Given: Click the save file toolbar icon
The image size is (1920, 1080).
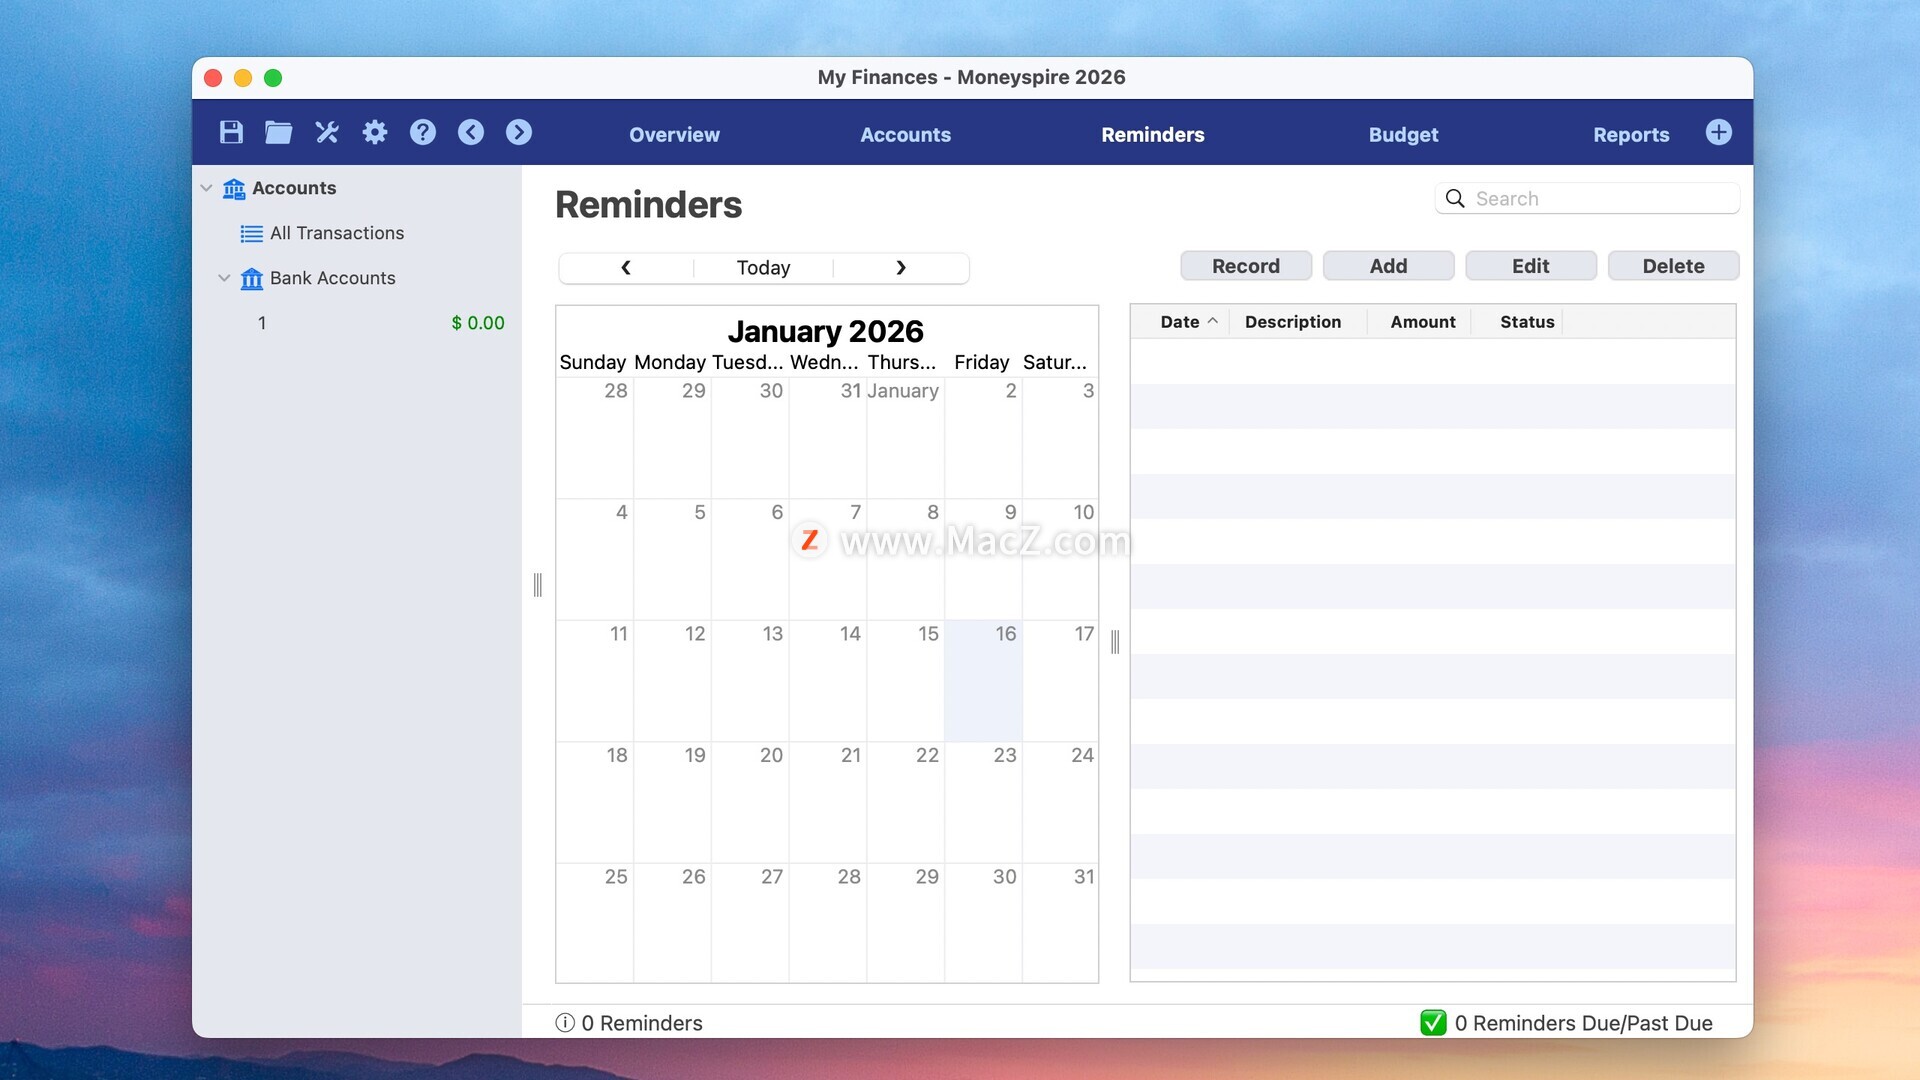Looking at the screenshot, I should pyautogui.click(x=231, y=132).
